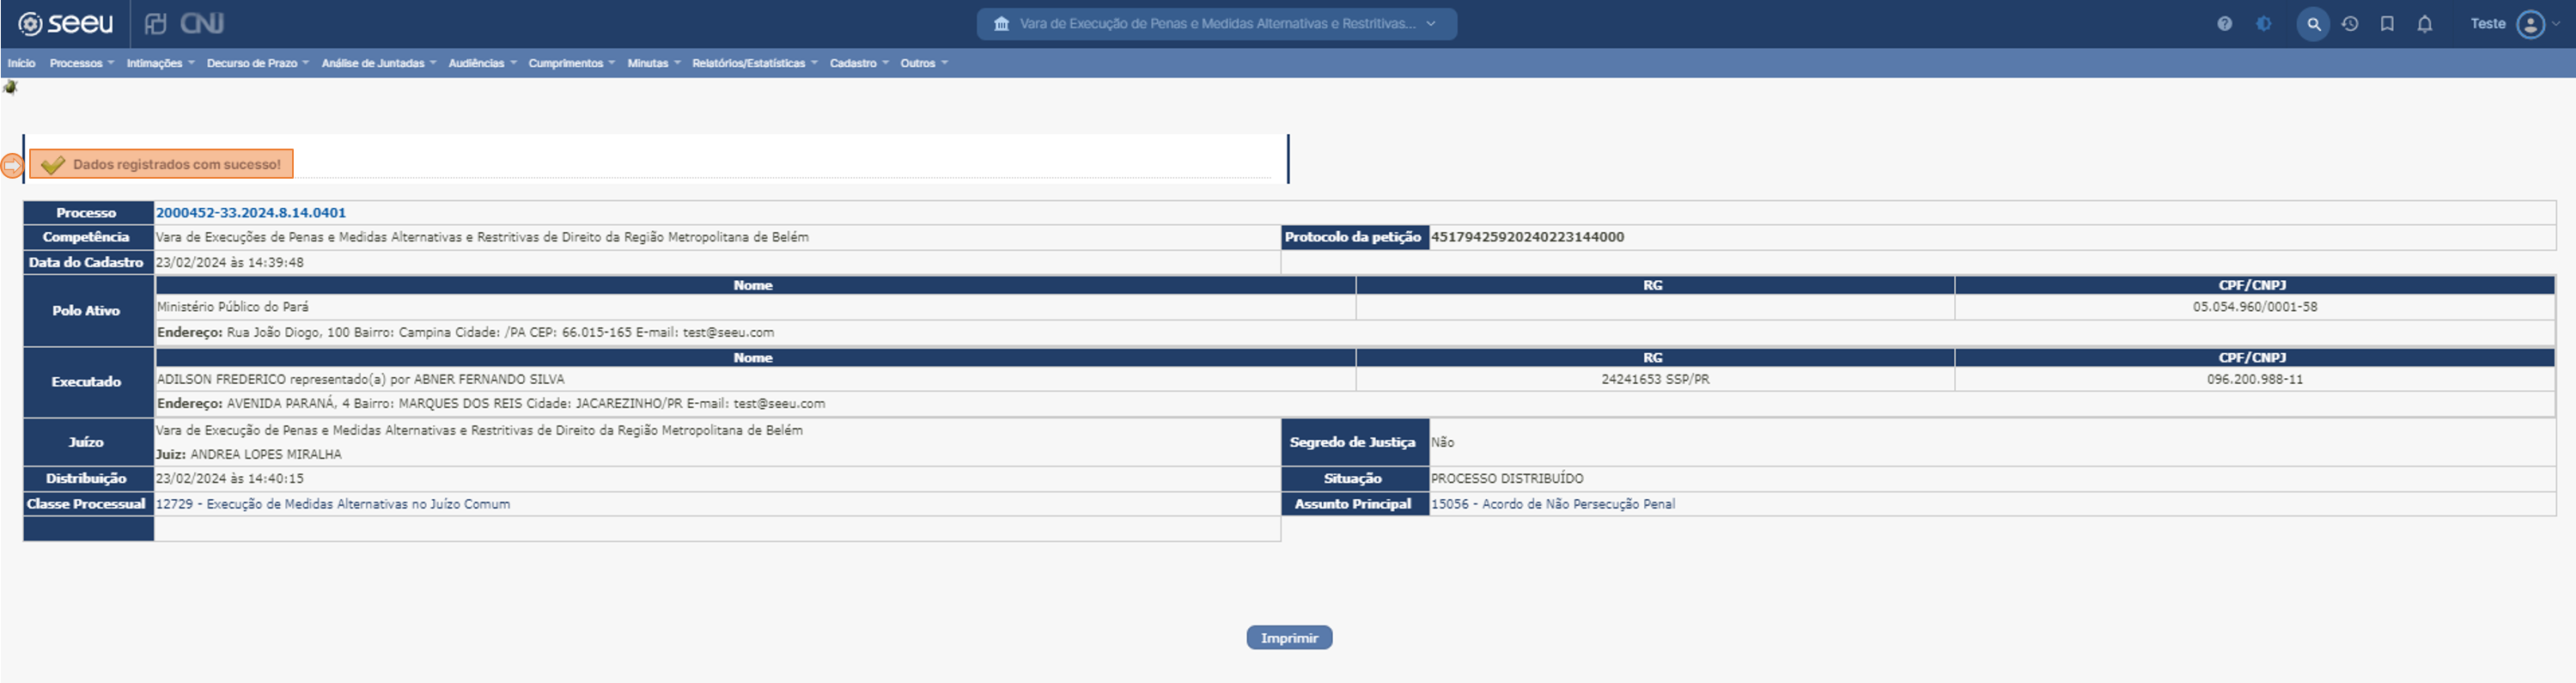Click the PROCESSO DISTRIBUÍDO status
2576x683 pixels.
[x=1507, y=479]
